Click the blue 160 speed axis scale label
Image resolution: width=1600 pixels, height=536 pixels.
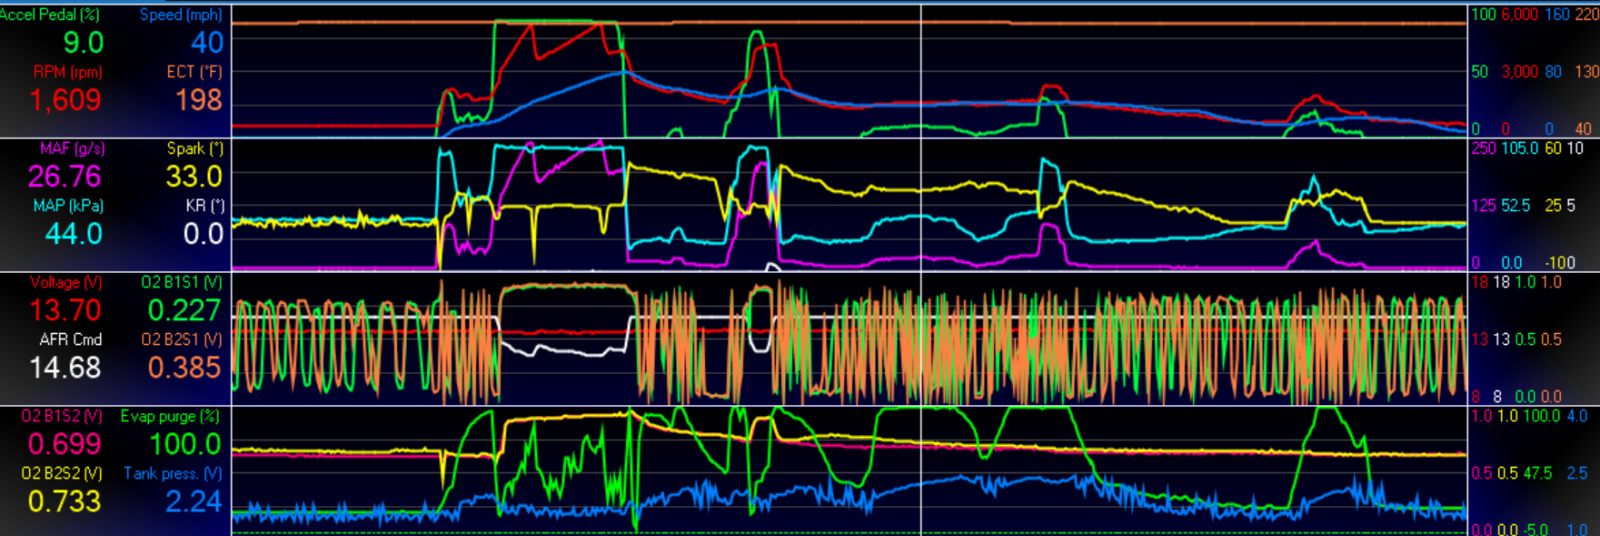point(1557,14)
